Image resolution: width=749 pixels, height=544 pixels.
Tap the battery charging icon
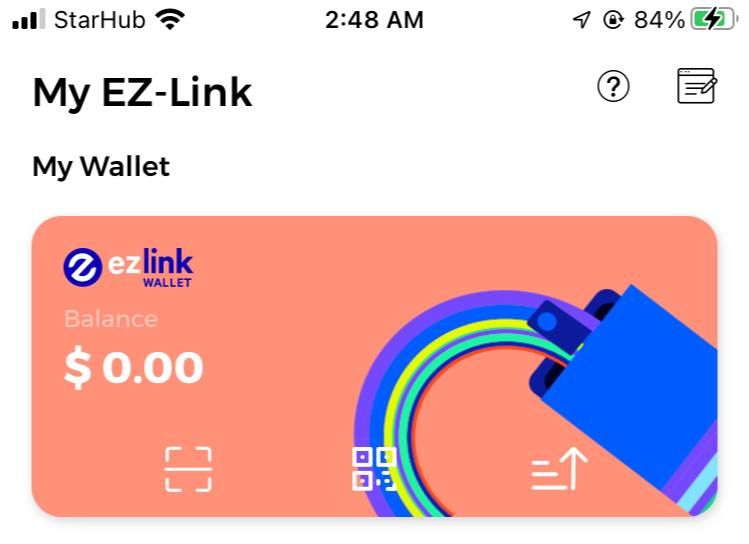coord(714,20)
